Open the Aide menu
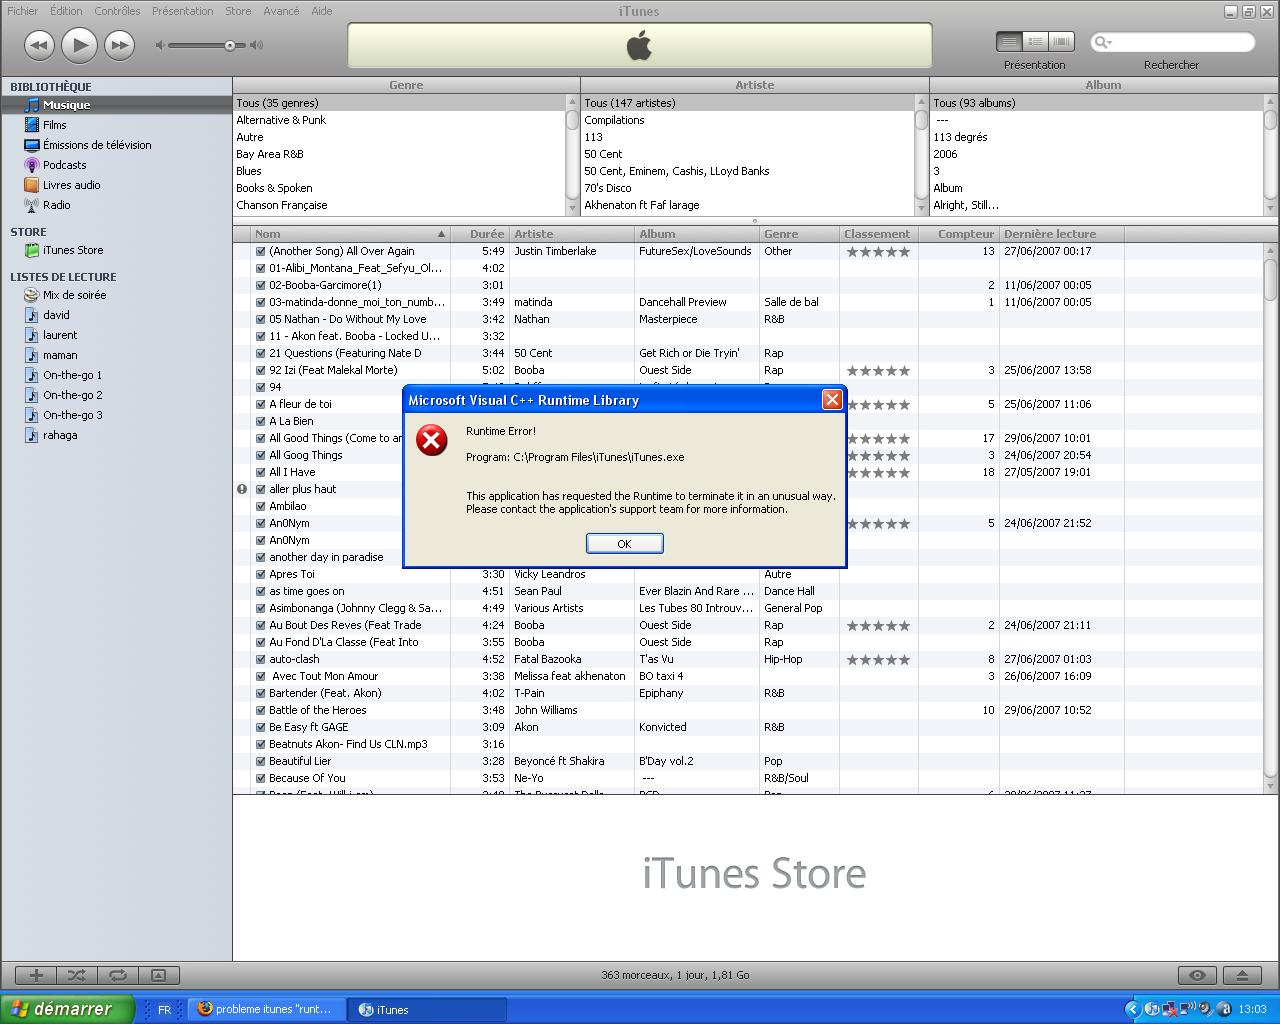 321,11
